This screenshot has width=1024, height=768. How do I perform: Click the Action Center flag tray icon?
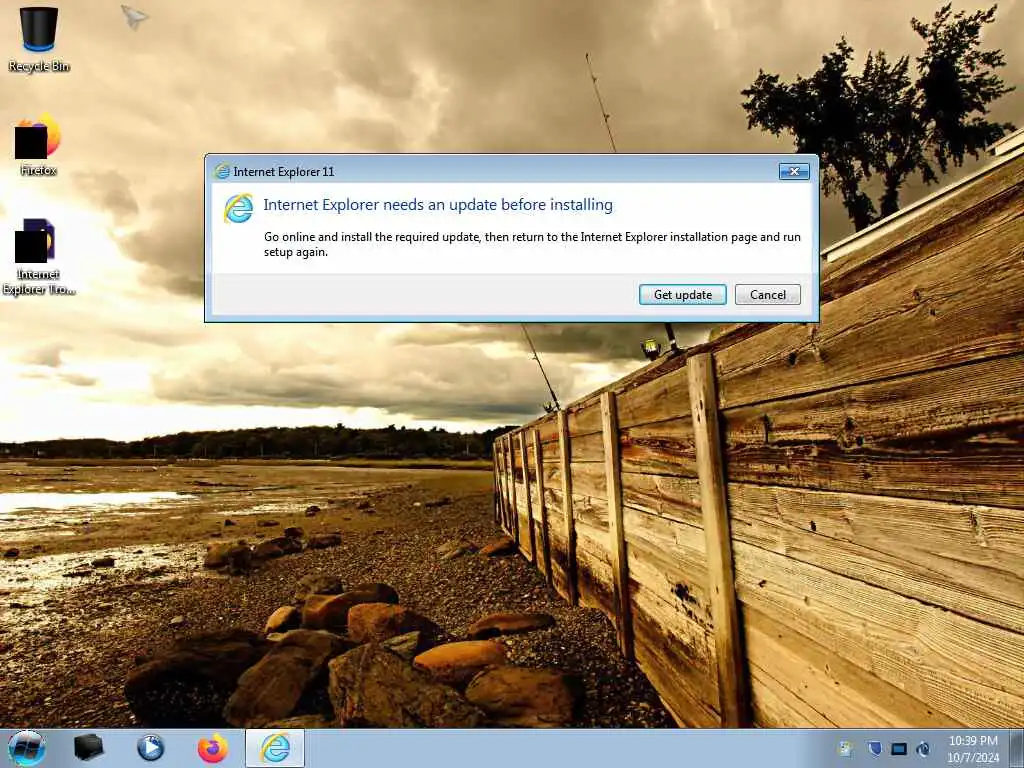coord(846,748)
